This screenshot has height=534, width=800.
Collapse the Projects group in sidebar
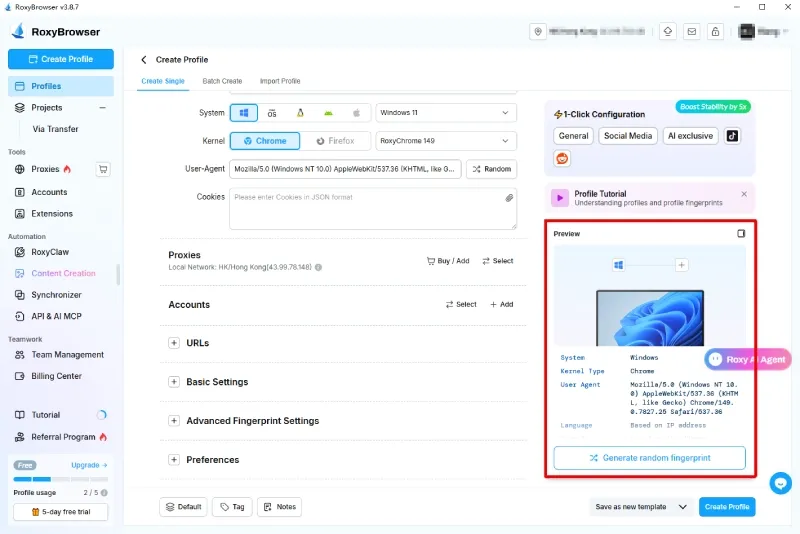[103, 108]
